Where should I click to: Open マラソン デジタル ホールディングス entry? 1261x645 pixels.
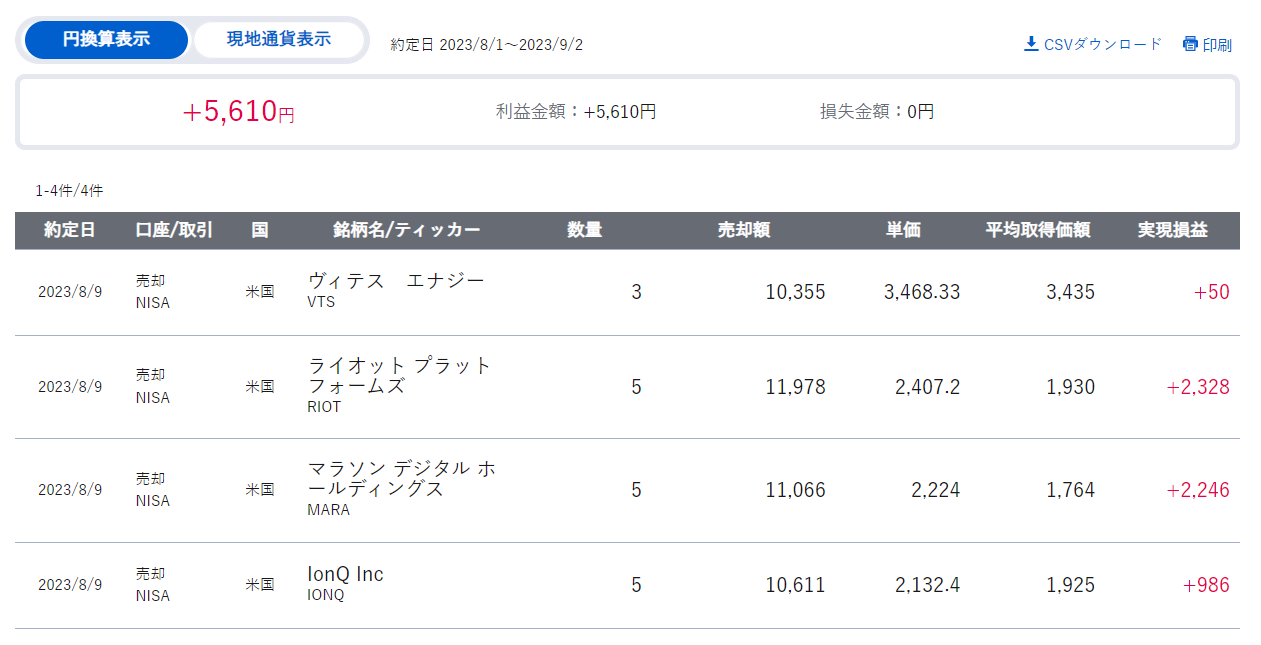(x=402, y=478)
